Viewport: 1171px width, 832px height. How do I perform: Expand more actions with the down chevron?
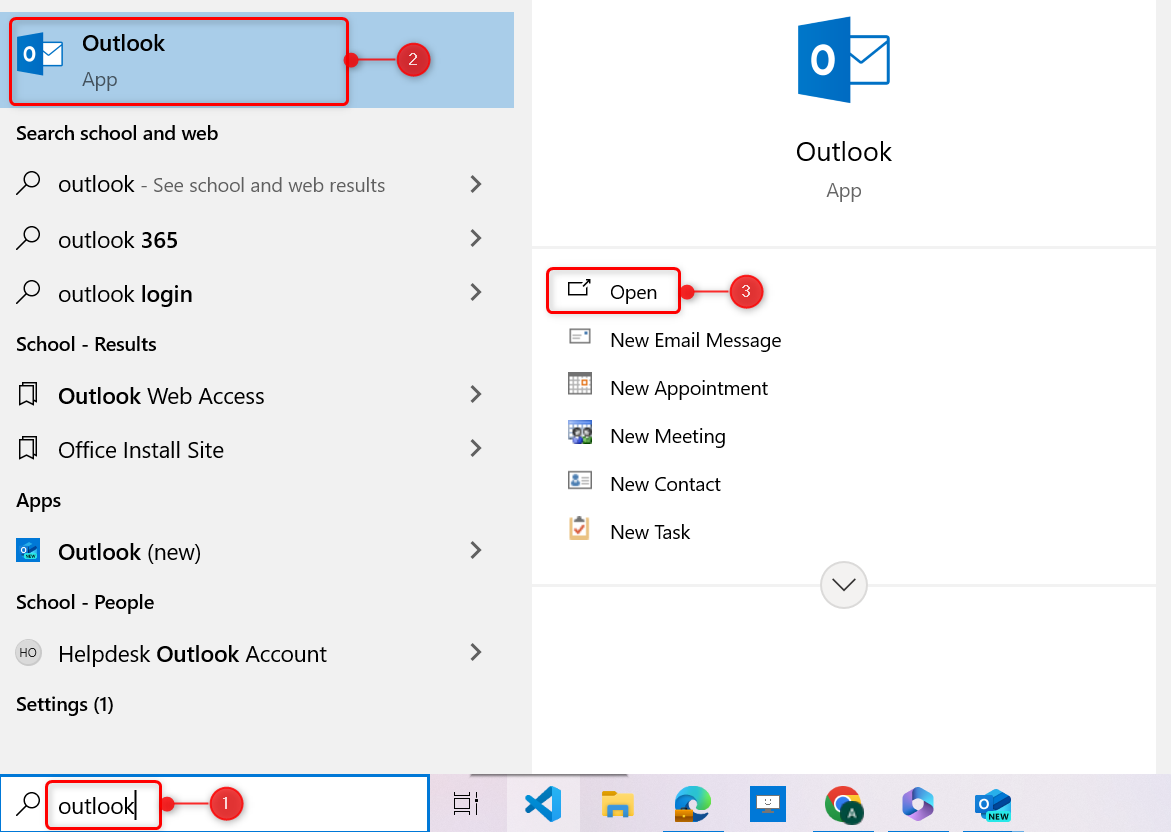844,585
